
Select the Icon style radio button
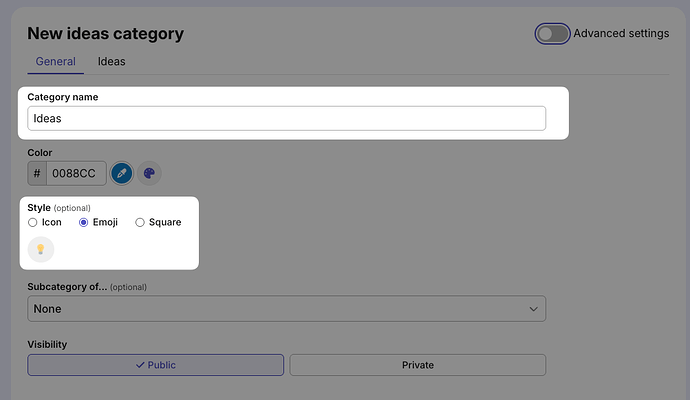(33, 223)
